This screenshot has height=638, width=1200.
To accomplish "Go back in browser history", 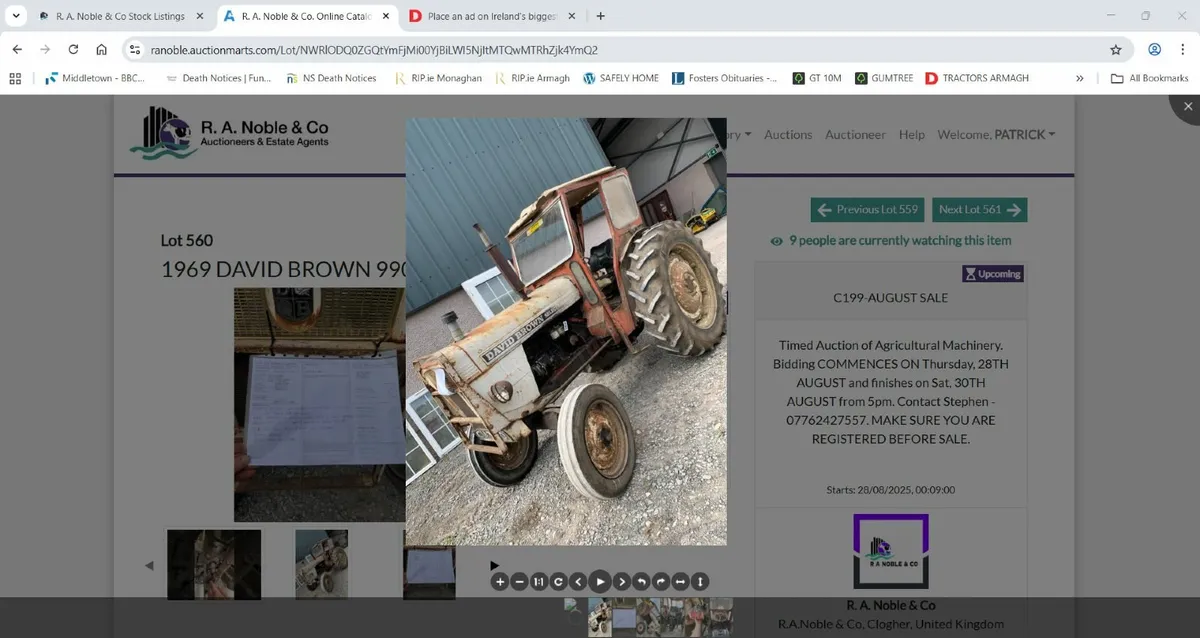I will coord(17,49).
